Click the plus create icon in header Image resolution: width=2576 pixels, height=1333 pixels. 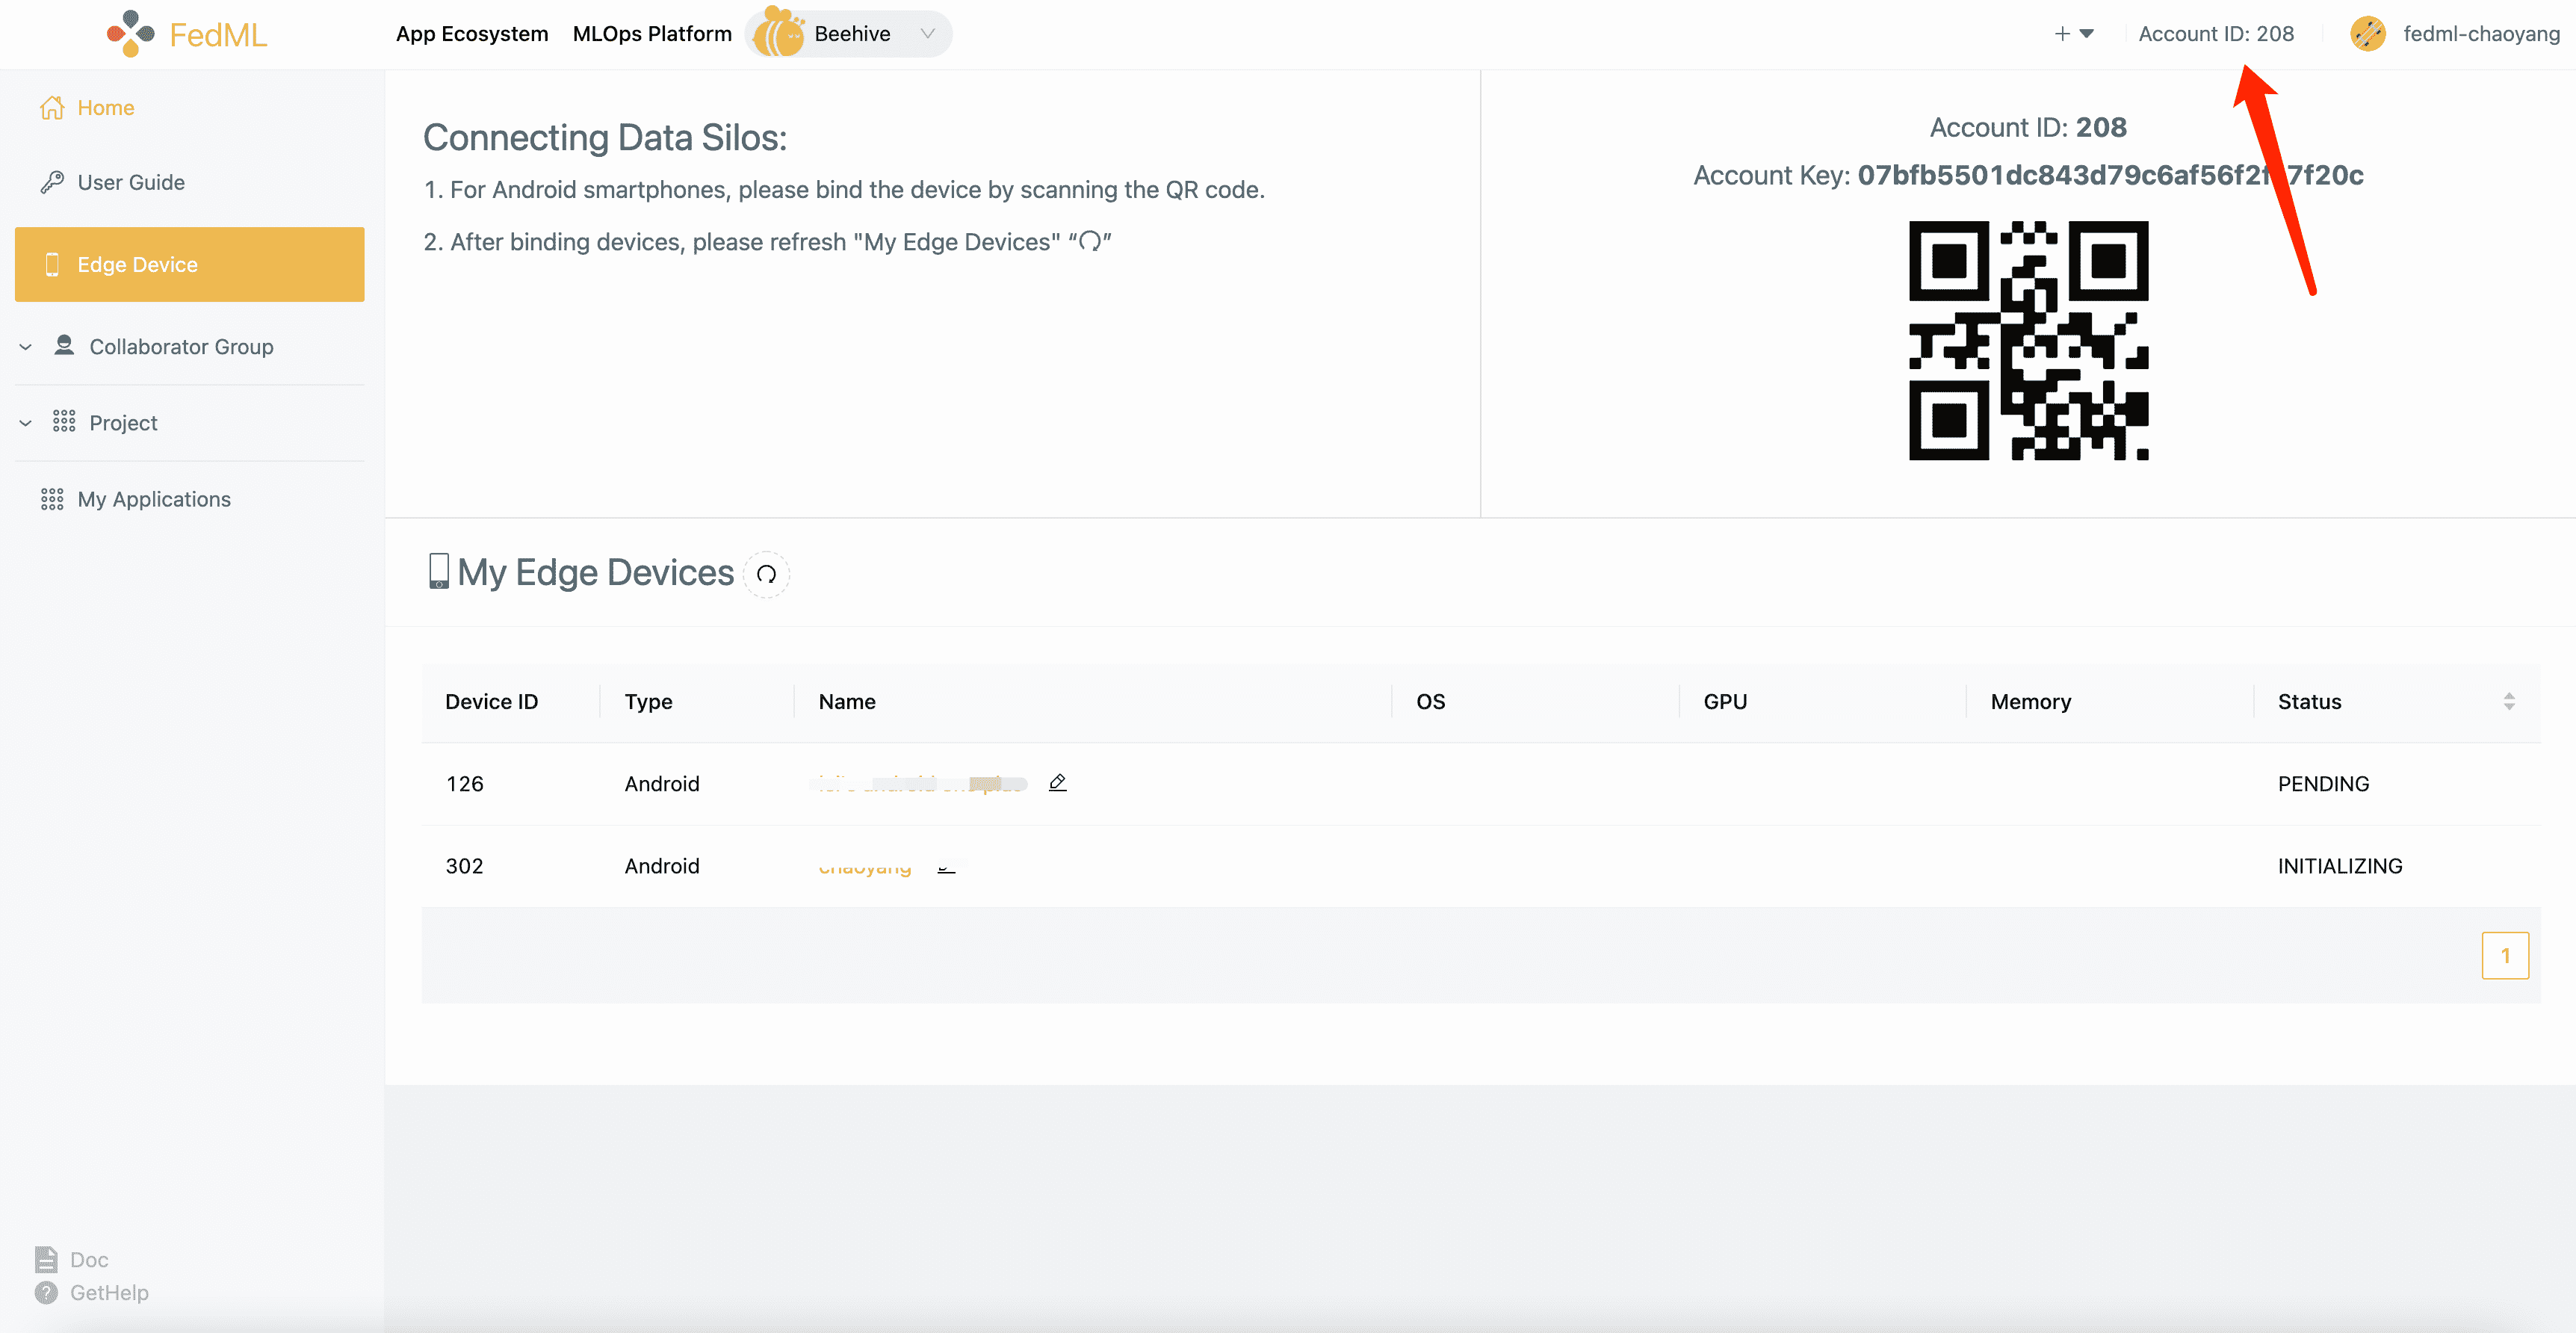(x=2062, y=34)
